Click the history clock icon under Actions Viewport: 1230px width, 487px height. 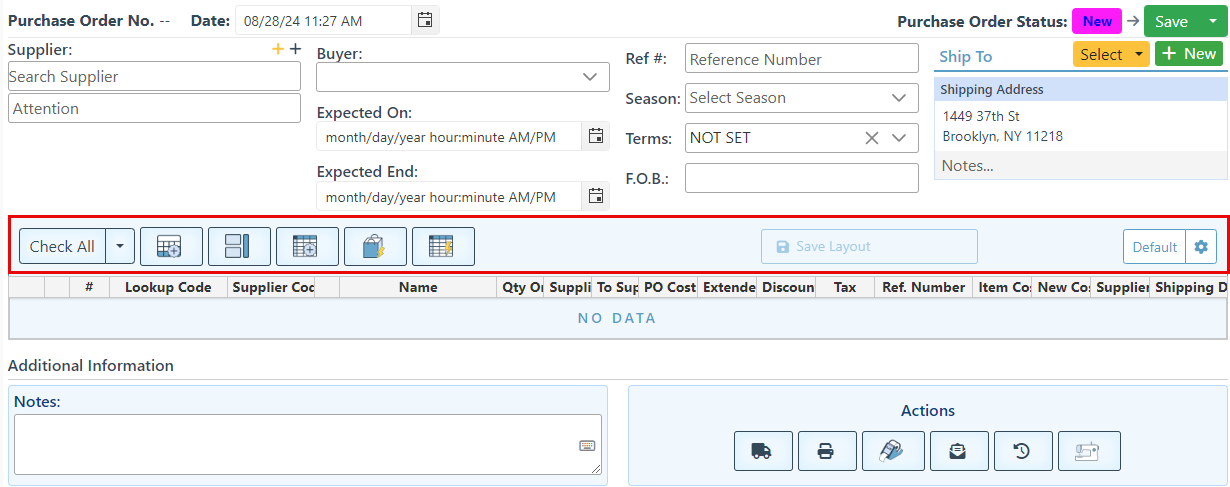[x=1022, y=451]
